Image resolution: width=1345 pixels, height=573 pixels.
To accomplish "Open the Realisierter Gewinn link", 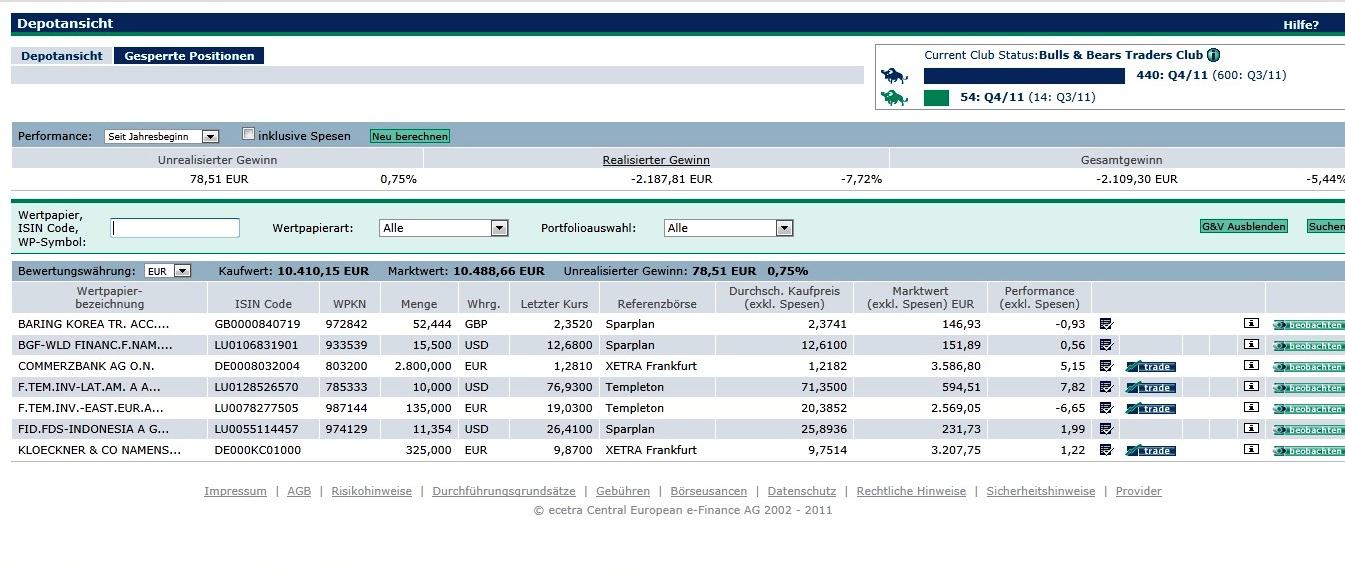I will click(x=656, y=160).
